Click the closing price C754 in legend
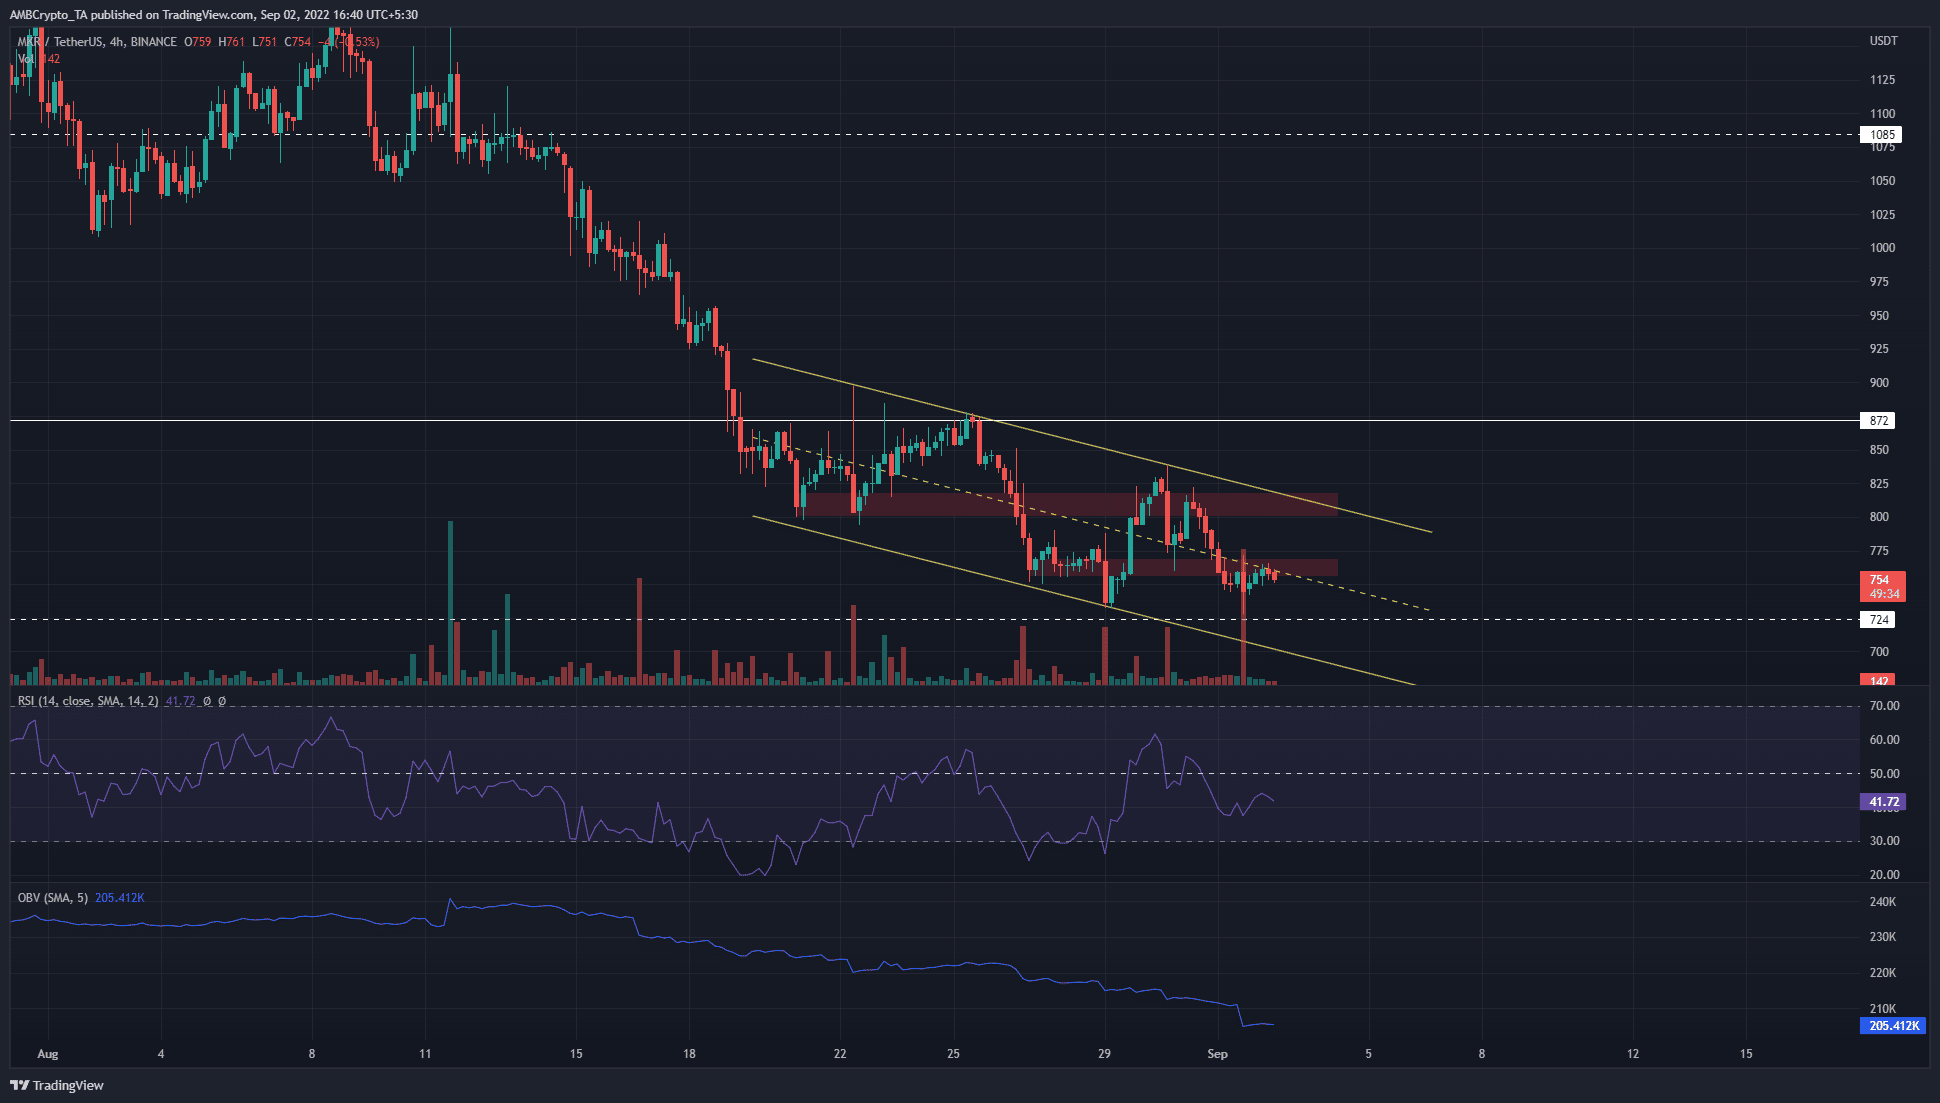 click(298, 42)
